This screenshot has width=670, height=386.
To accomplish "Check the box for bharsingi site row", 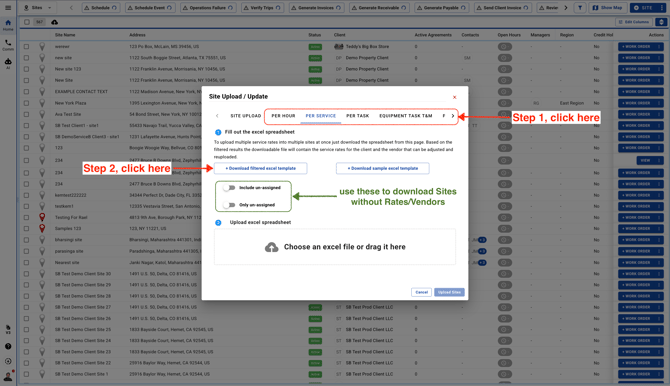I will click(x=26, y=240).
